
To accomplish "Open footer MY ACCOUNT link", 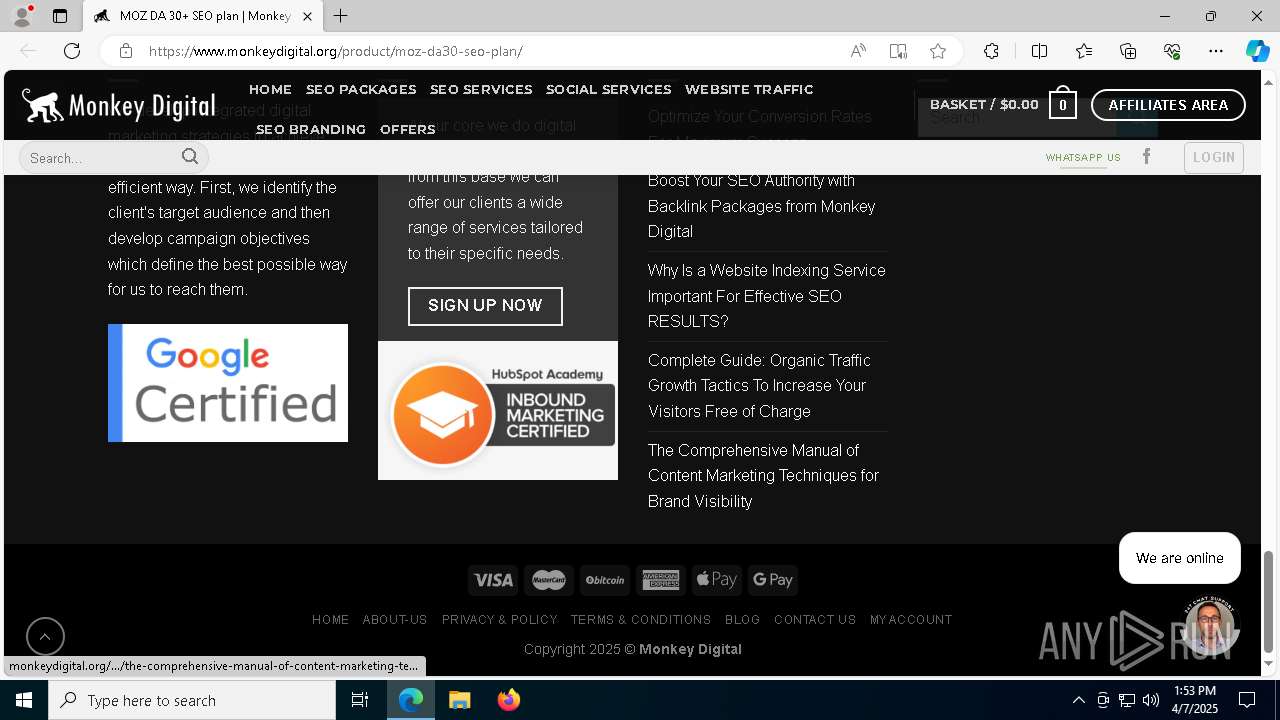I will click(911, 620).
